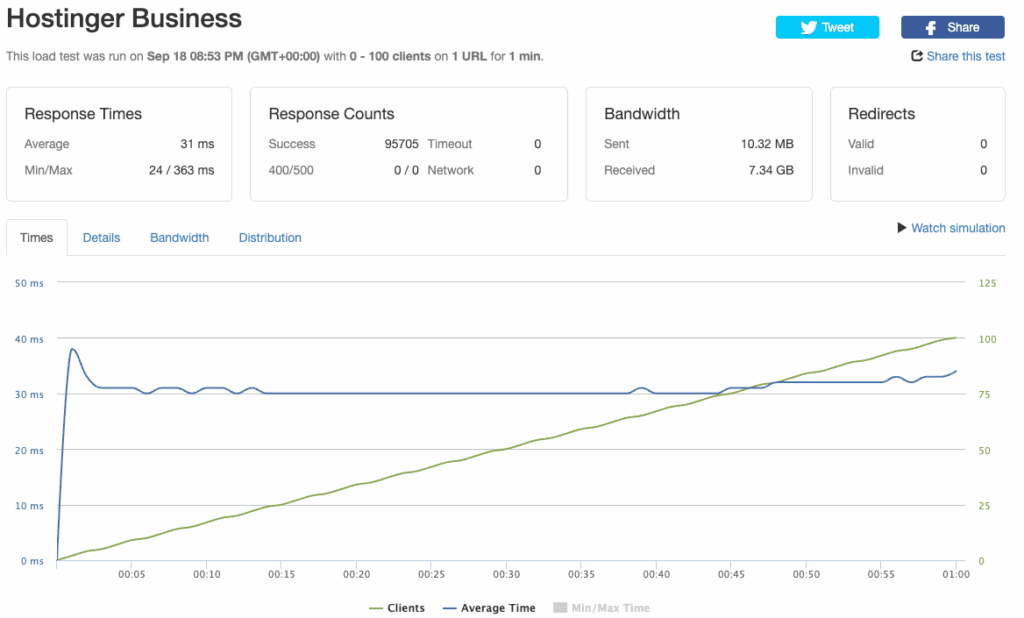
Task: Click the Redirects summary card
Action: (917, 144)
